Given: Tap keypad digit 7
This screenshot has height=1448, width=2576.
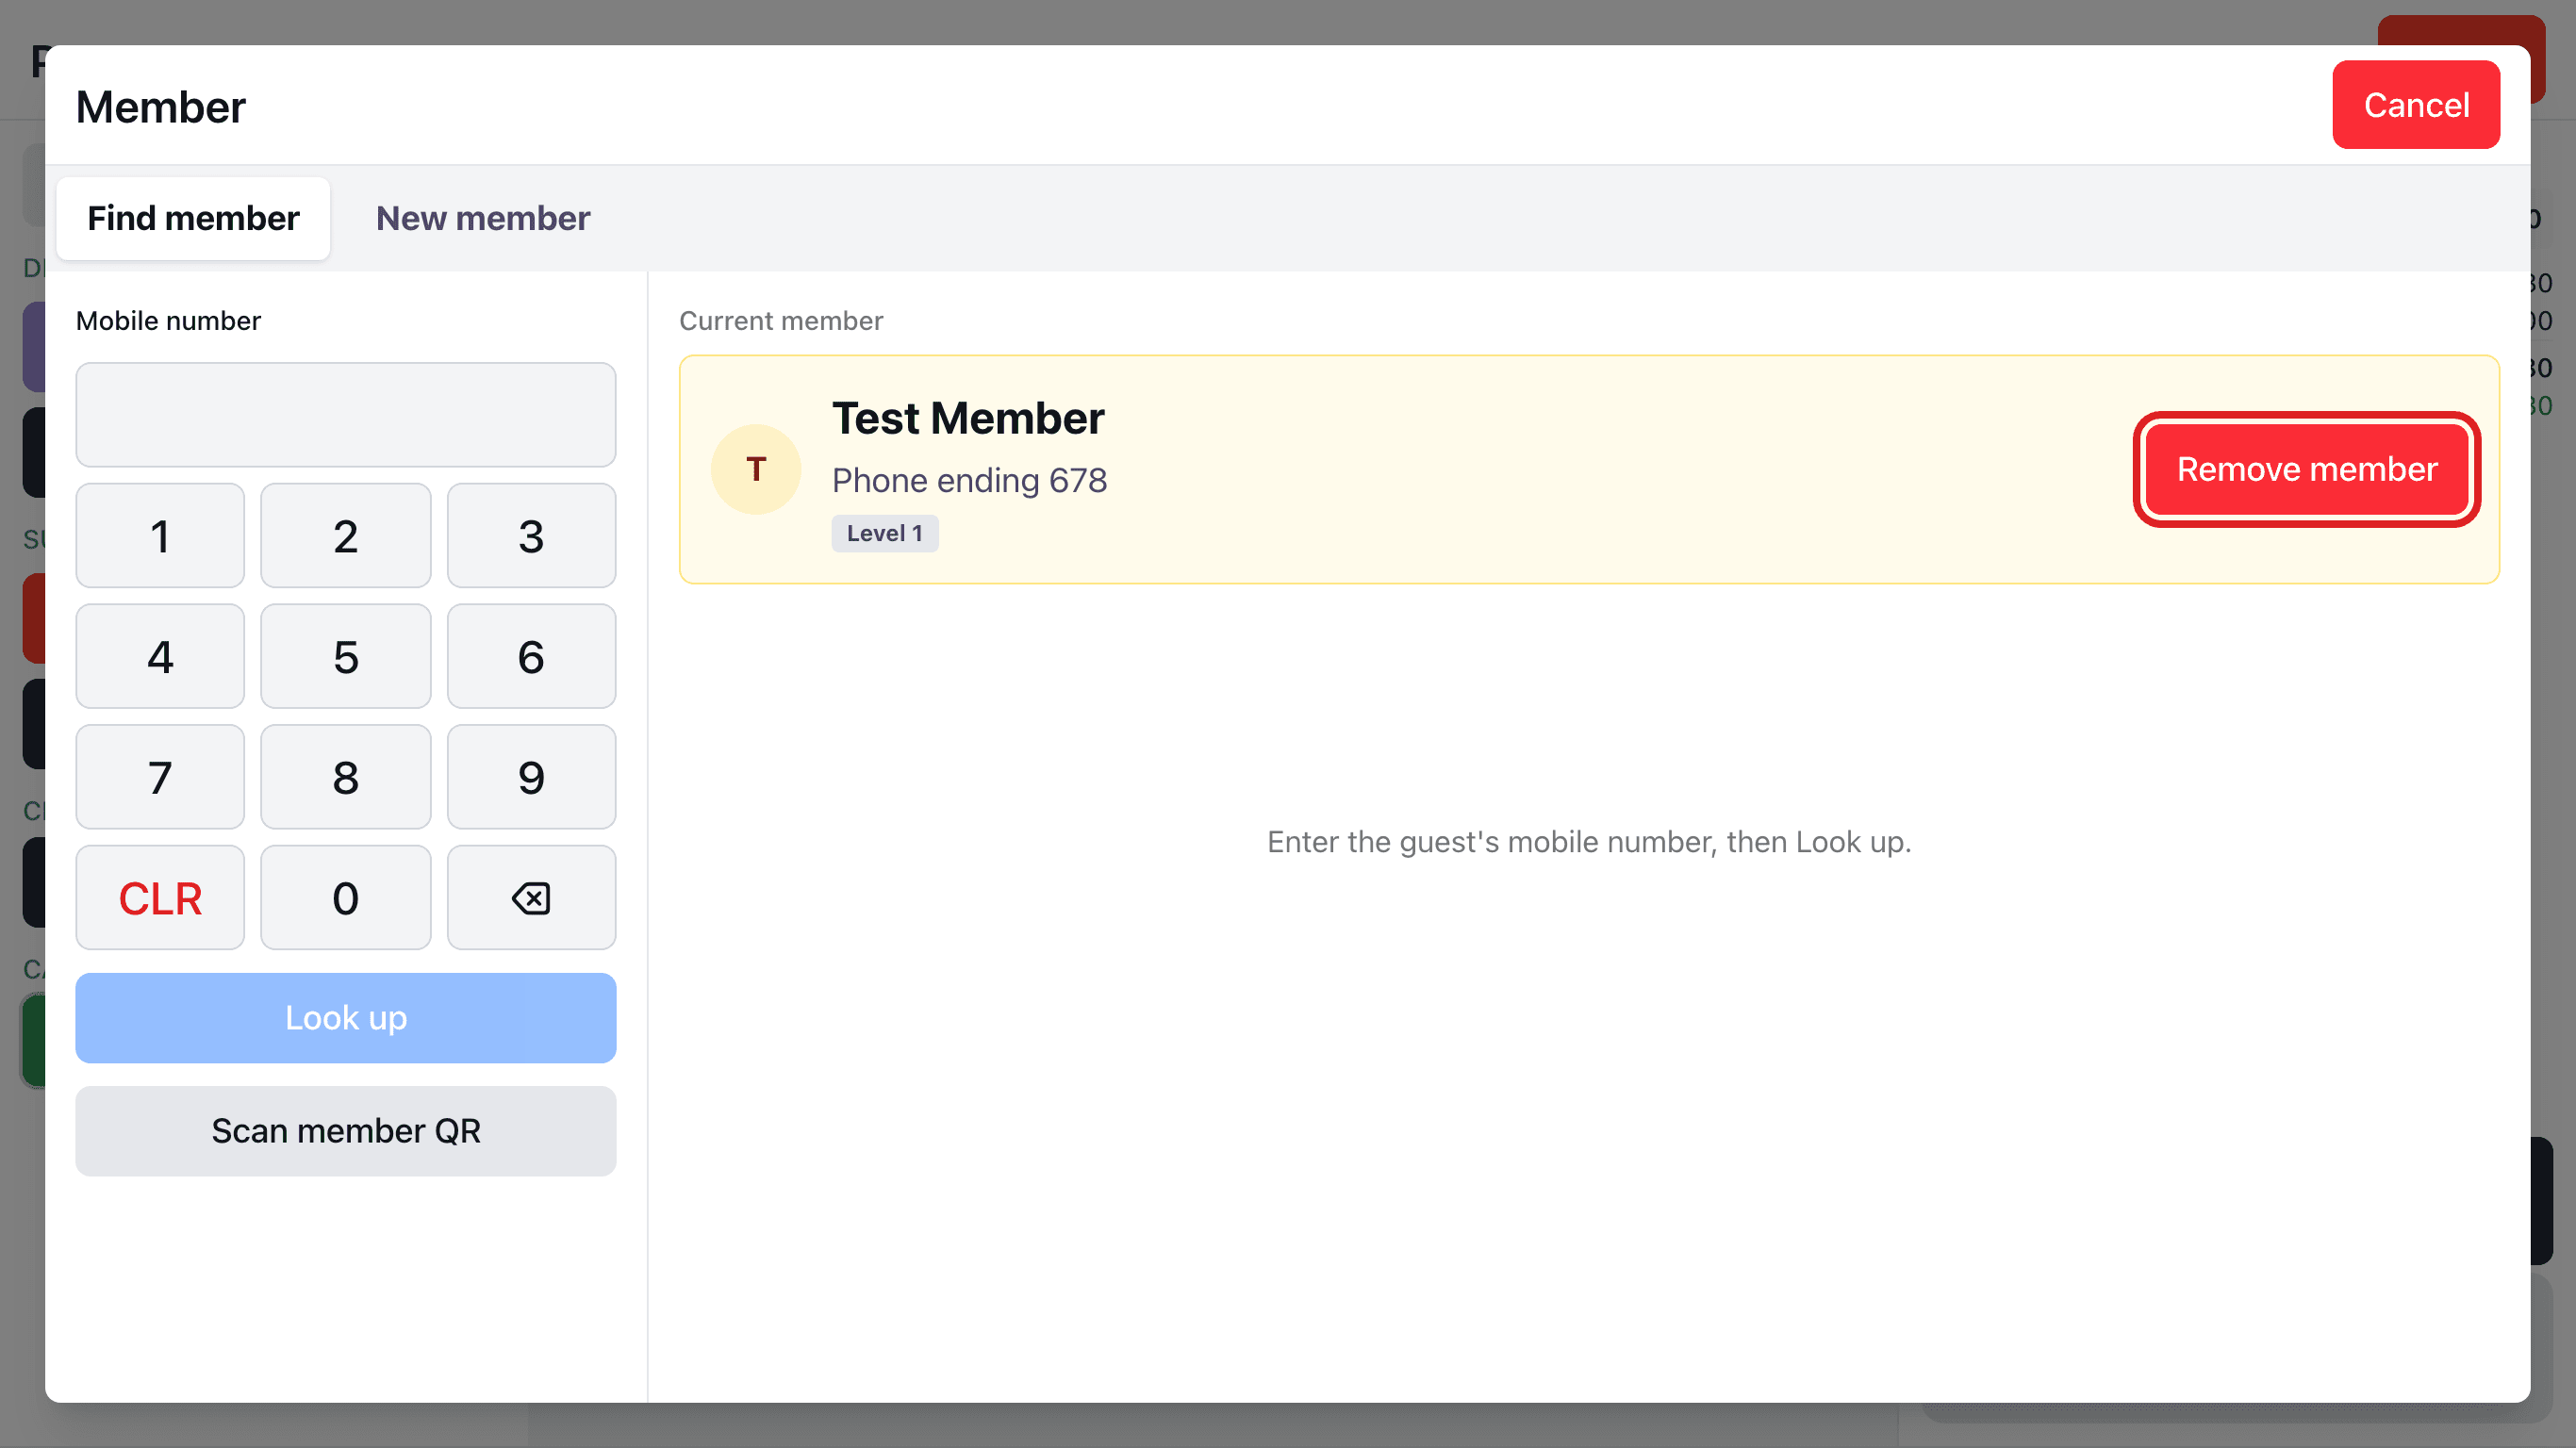Looking at the screenshot, I should [160, 777].
